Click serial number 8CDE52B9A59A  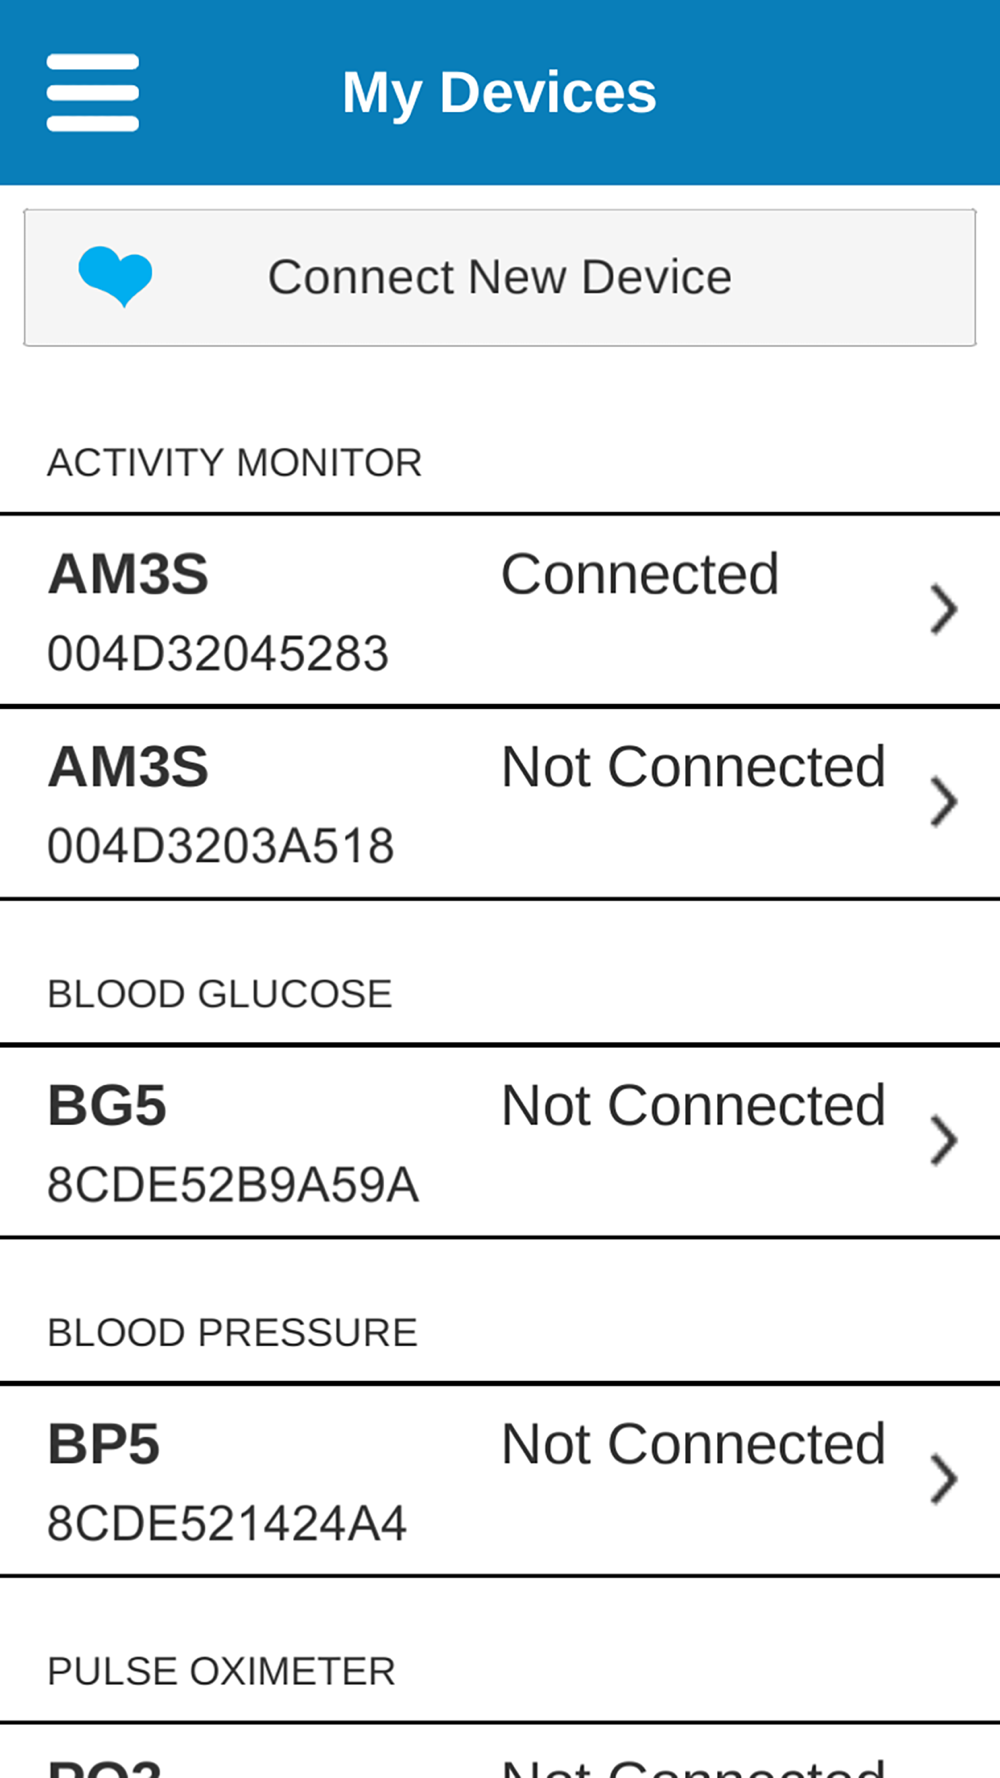click(x=232, y=1185)
